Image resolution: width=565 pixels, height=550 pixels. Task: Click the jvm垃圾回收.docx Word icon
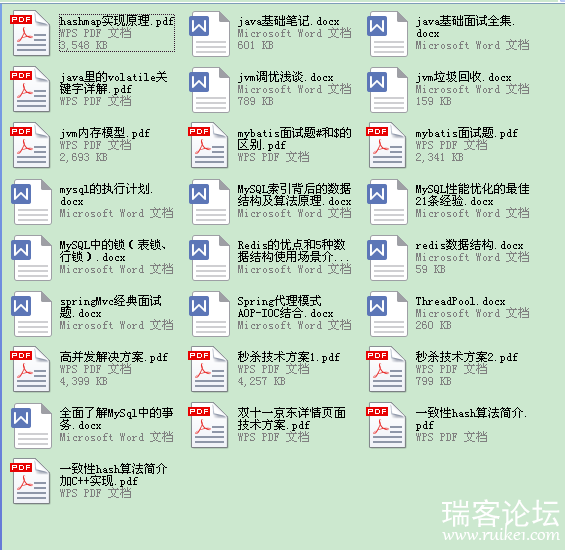(x=388, y=90)
